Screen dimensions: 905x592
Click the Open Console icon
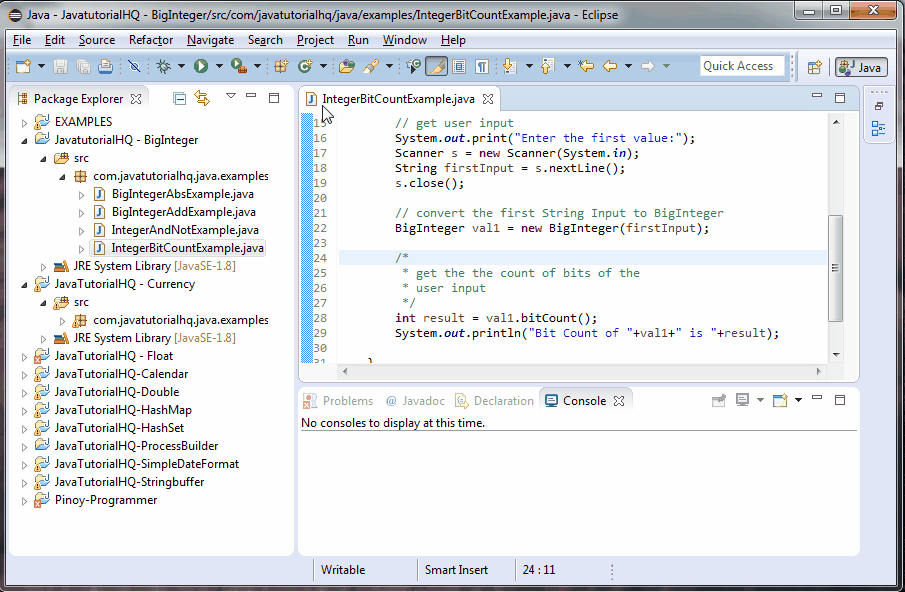780,400
